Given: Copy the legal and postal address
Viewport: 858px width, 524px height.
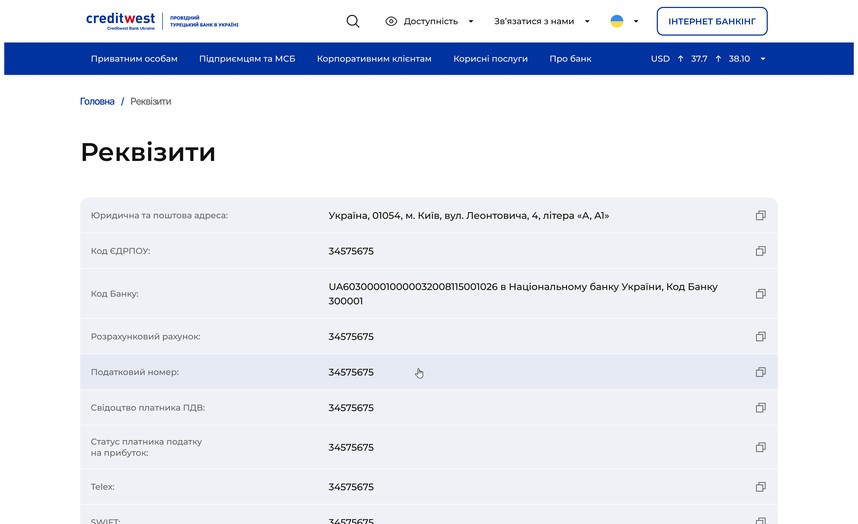Looking at the screenshot, I should (x=761, y=216).
